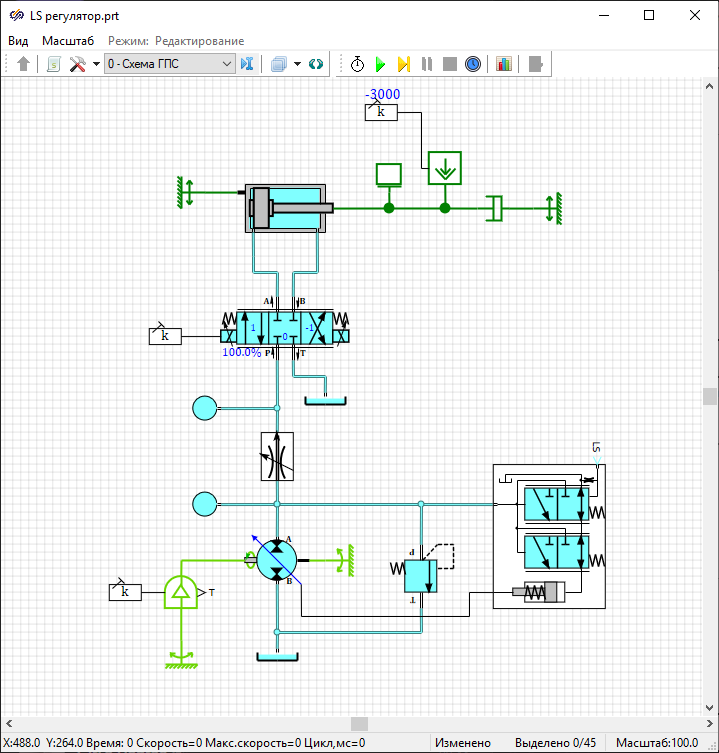Click the green-blue refresh arrows icon
This screenshot has width=719, height=753.
pos(316,64)
